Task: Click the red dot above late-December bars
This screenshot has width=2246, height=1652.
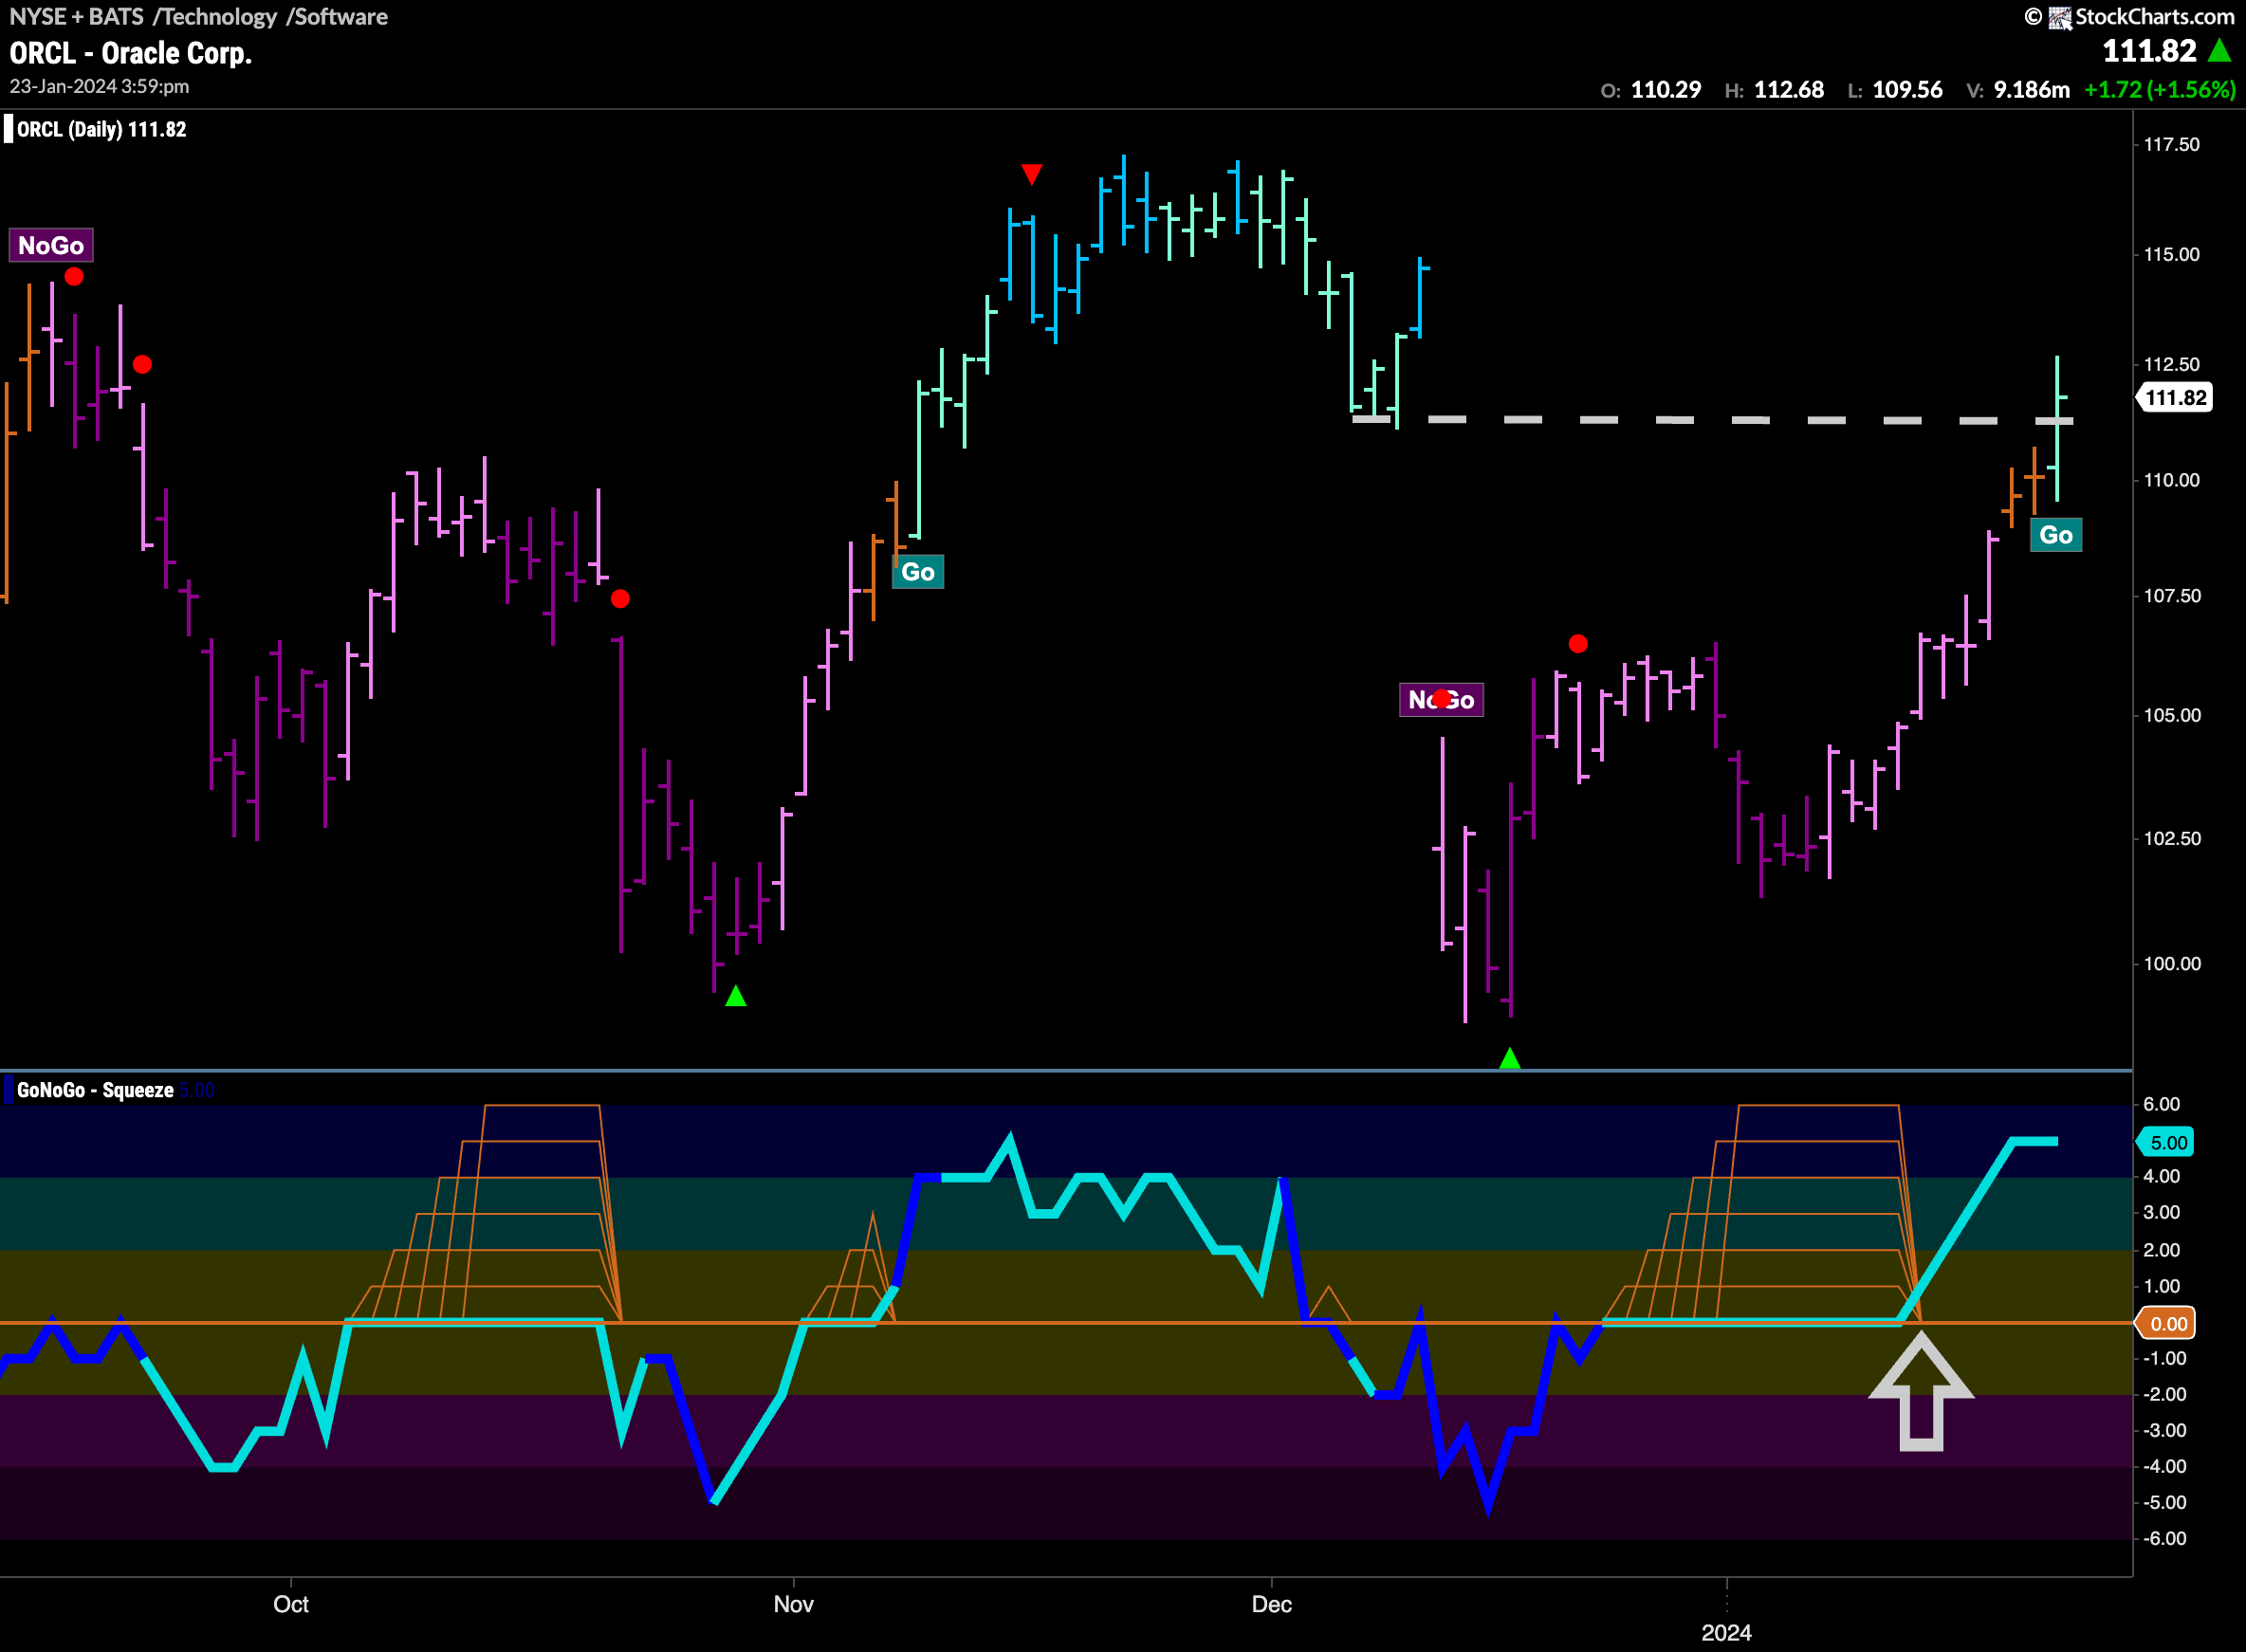Action: coord(1578,644)
